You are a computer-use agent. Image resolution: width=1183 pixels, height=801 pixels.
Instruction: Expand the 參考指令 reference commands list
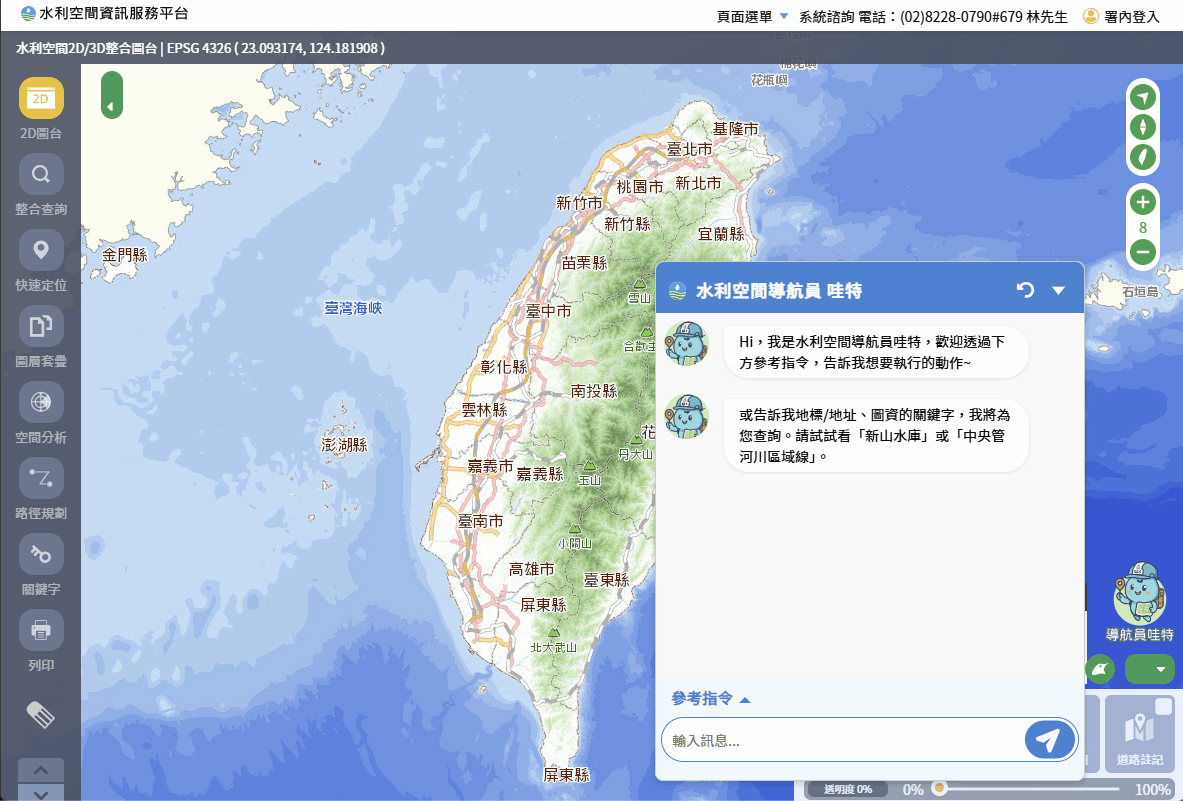(710, 699)
